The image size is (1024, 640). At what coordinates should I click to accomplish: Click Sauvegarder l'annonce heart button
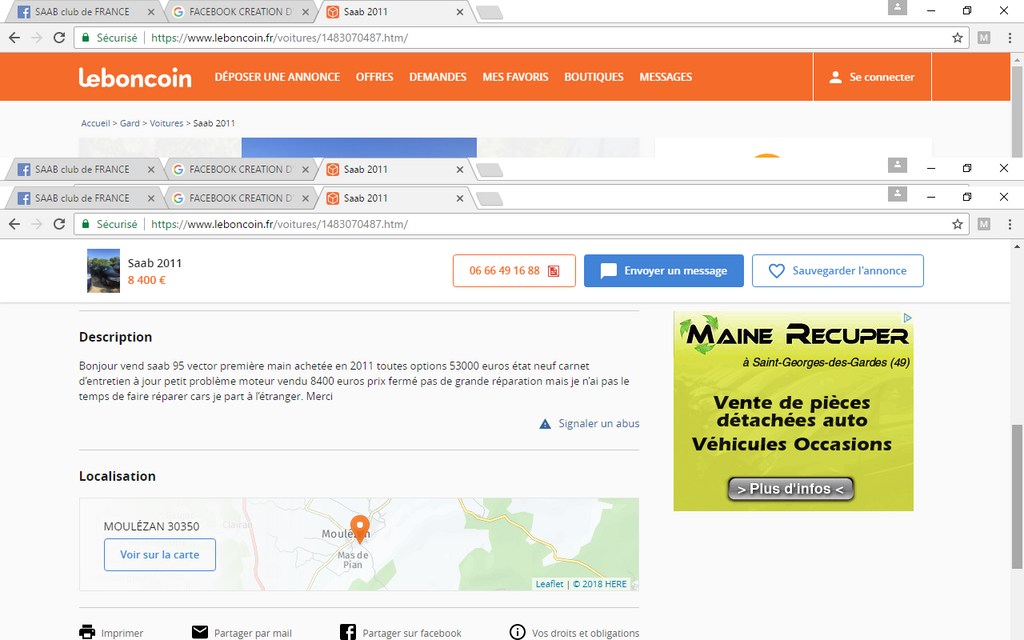point(837,270)
